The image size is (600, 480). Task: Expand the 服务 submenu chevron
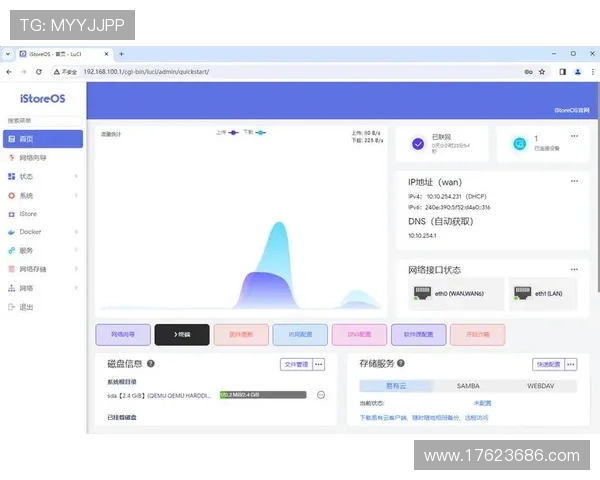[x=76, y=250]
